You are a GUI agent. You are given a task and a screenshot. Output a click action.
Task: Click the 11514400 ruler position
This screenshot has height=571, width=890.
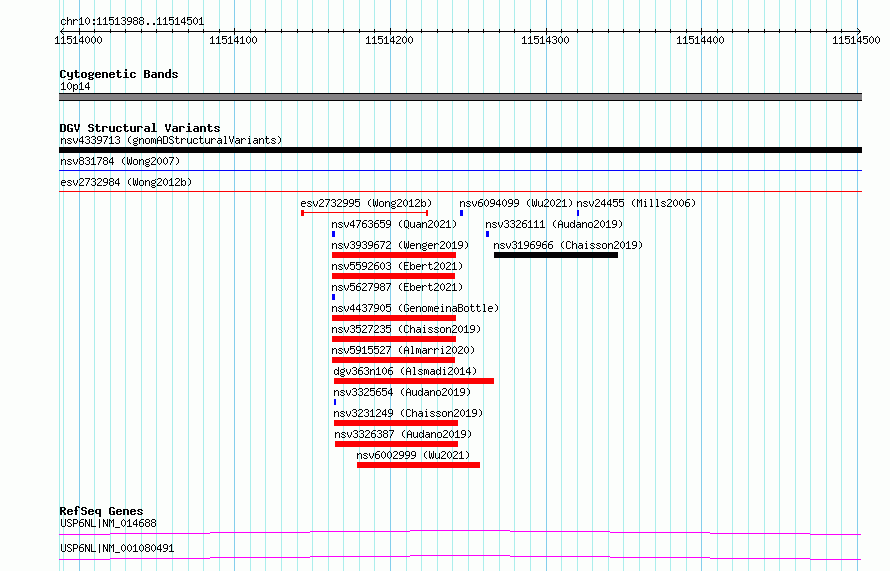(x=700, y=40)
